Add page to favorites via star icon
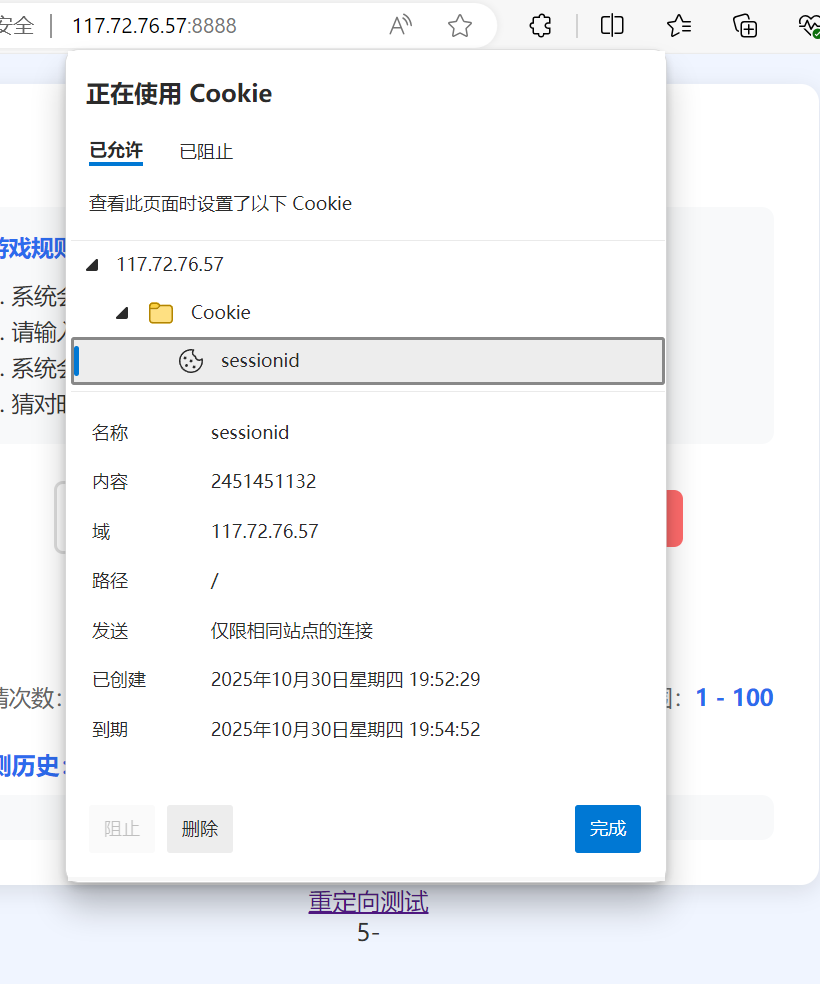The width and height of the screenshot is (820, 984). click(459, 26)
